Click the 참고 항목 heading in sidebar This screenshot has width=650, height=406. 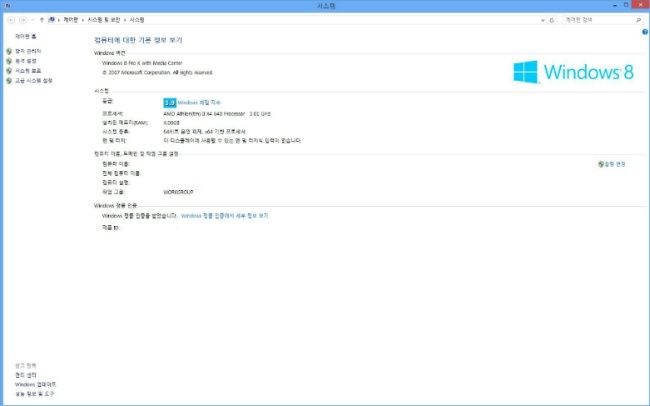(x=26, y=365)
